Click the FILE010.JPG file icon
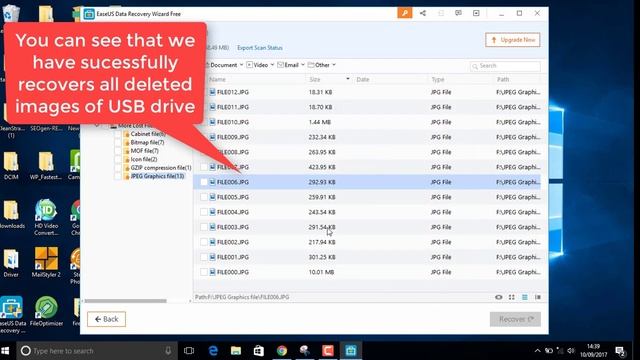Image resolution: width=640 pixels, height=360 pixels. [212, 122]
